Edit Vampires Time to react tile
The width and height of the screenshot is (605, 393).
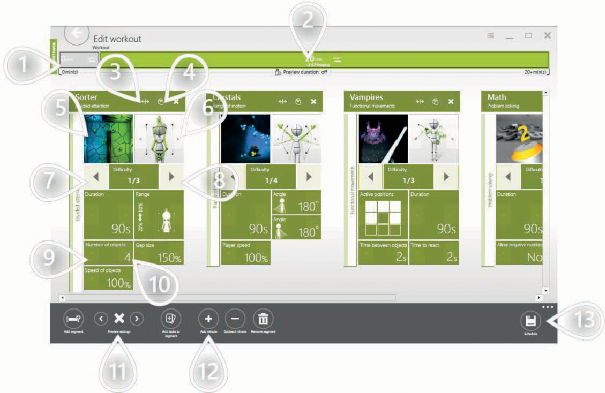434,253
